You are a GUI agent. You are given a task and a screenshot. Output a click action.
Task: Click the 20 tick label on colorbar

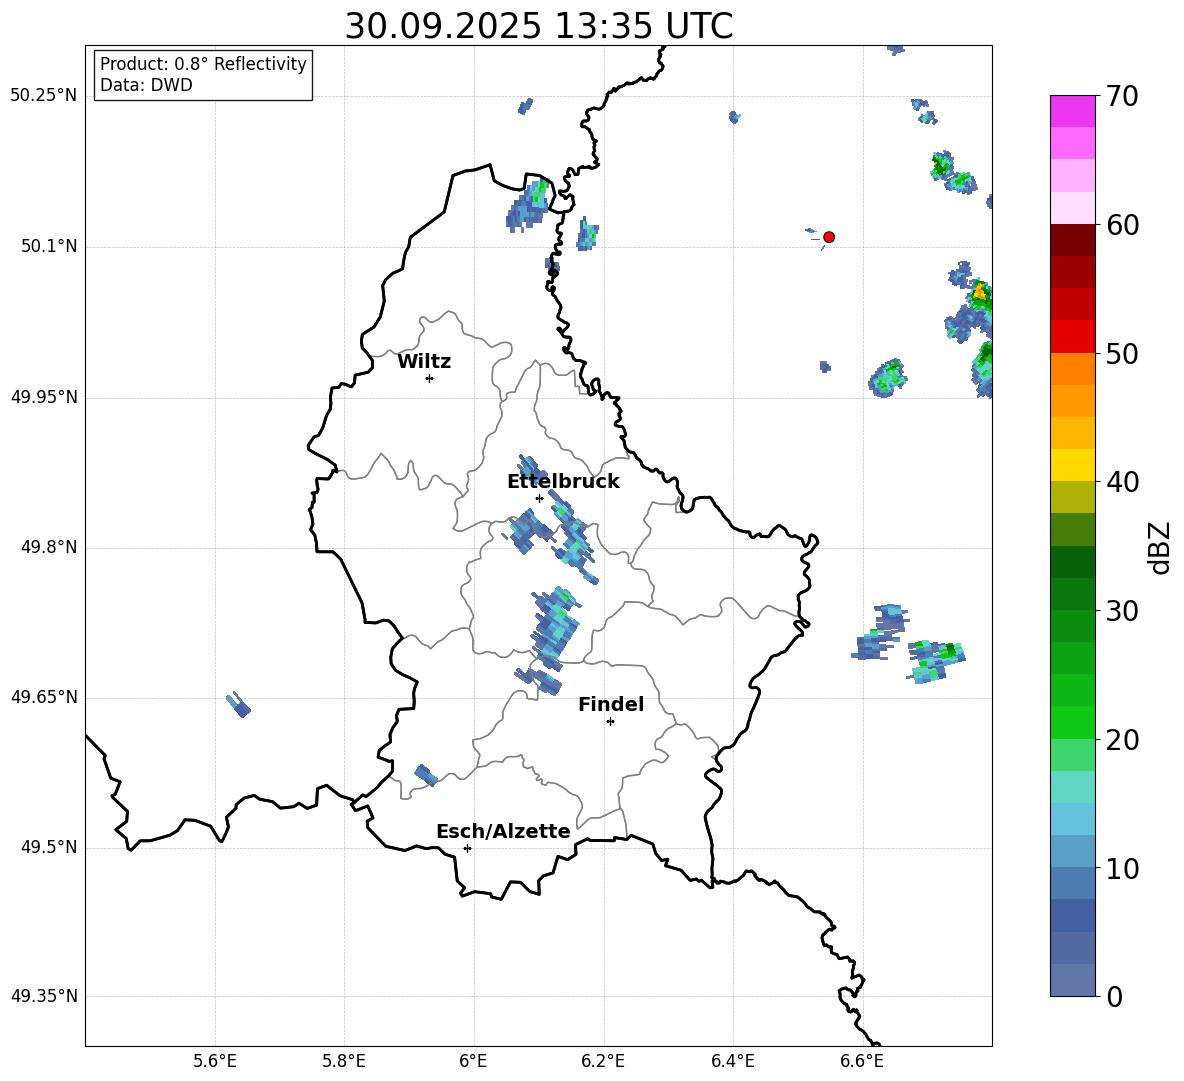(1122, 740)
